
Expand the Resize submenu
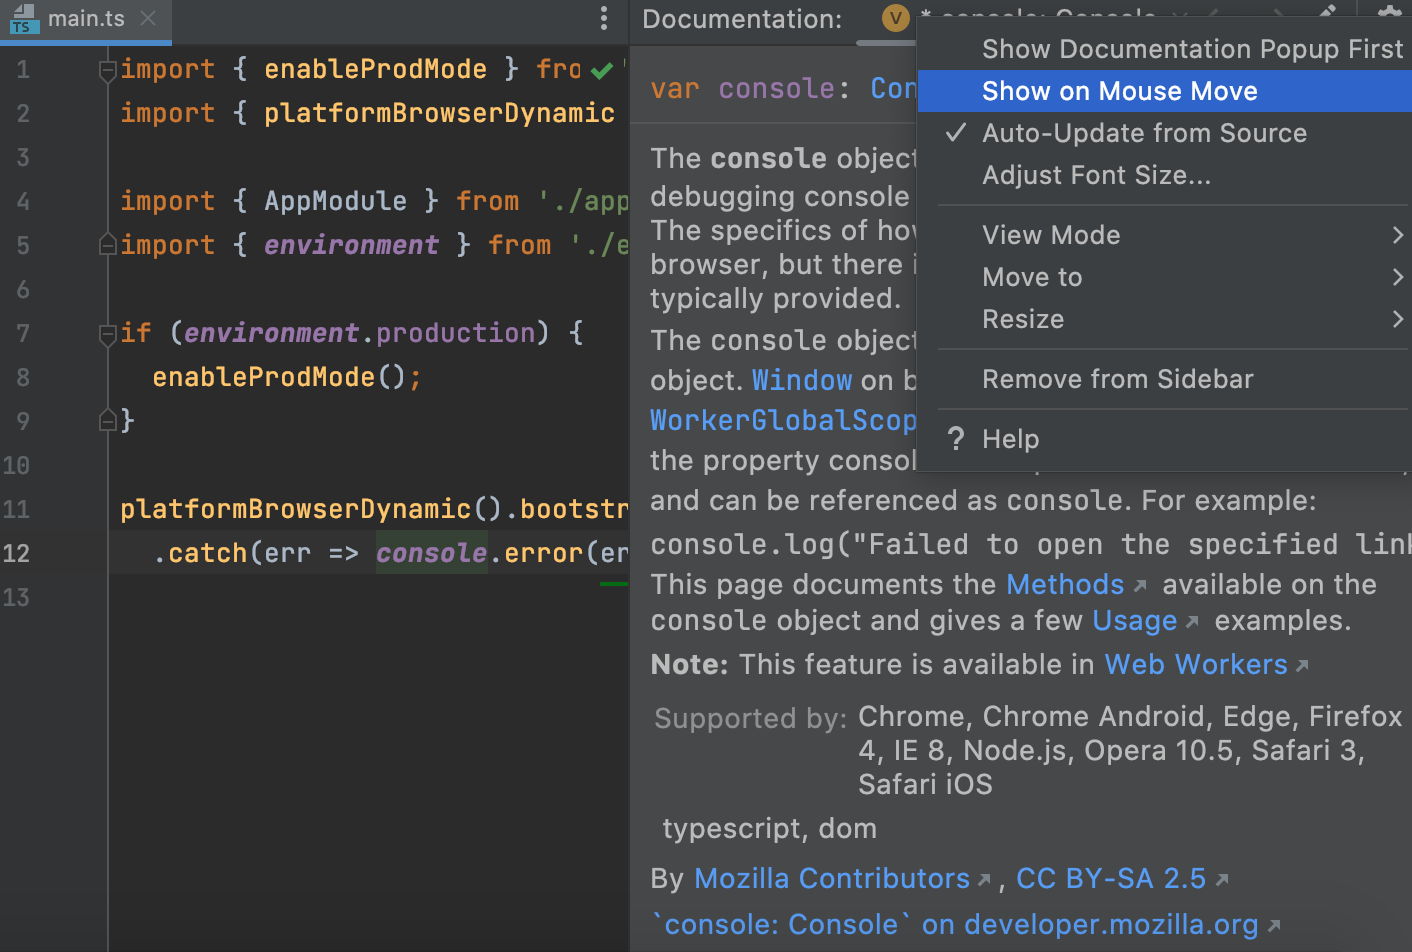[x=1164, y=319]
